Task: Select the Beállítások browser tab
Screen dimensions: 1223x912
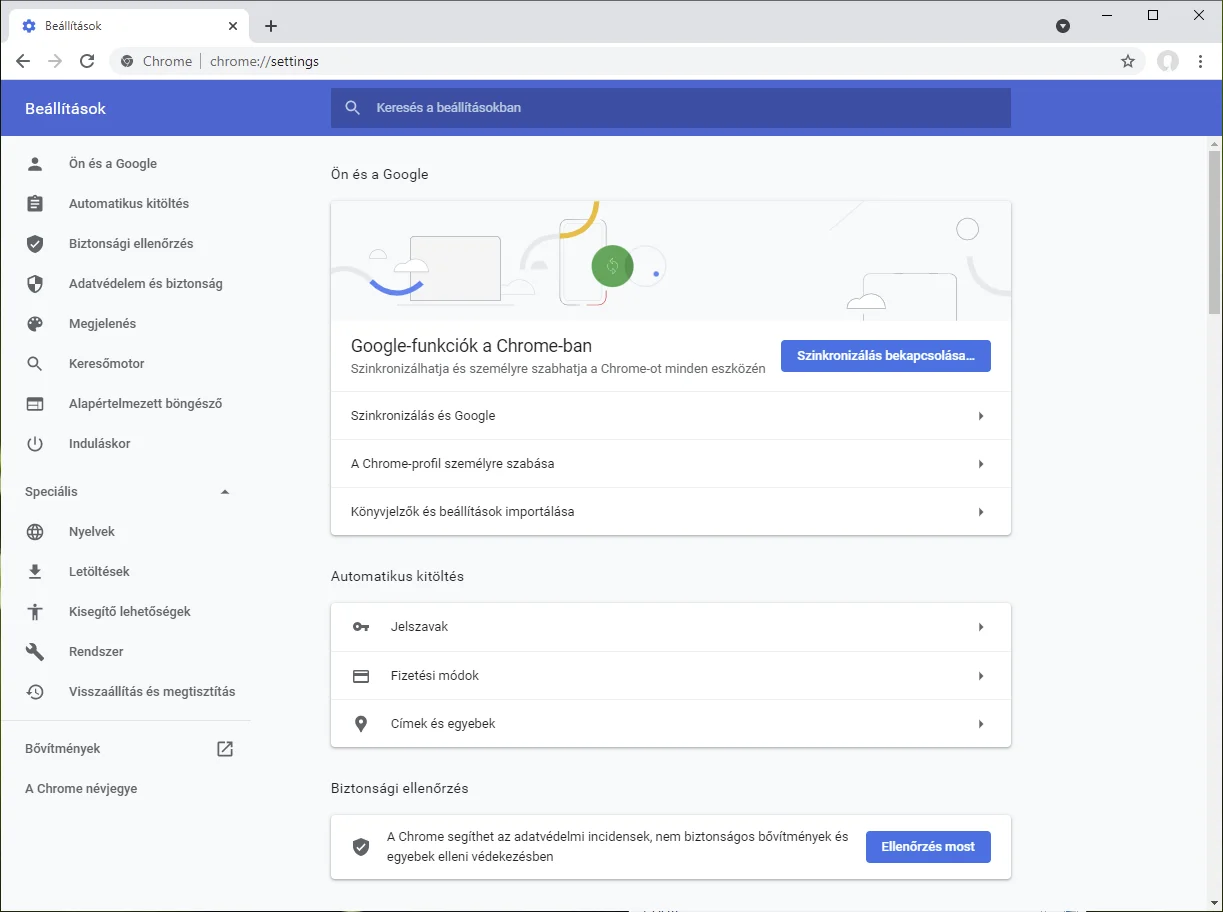Action: click(128, 26)
